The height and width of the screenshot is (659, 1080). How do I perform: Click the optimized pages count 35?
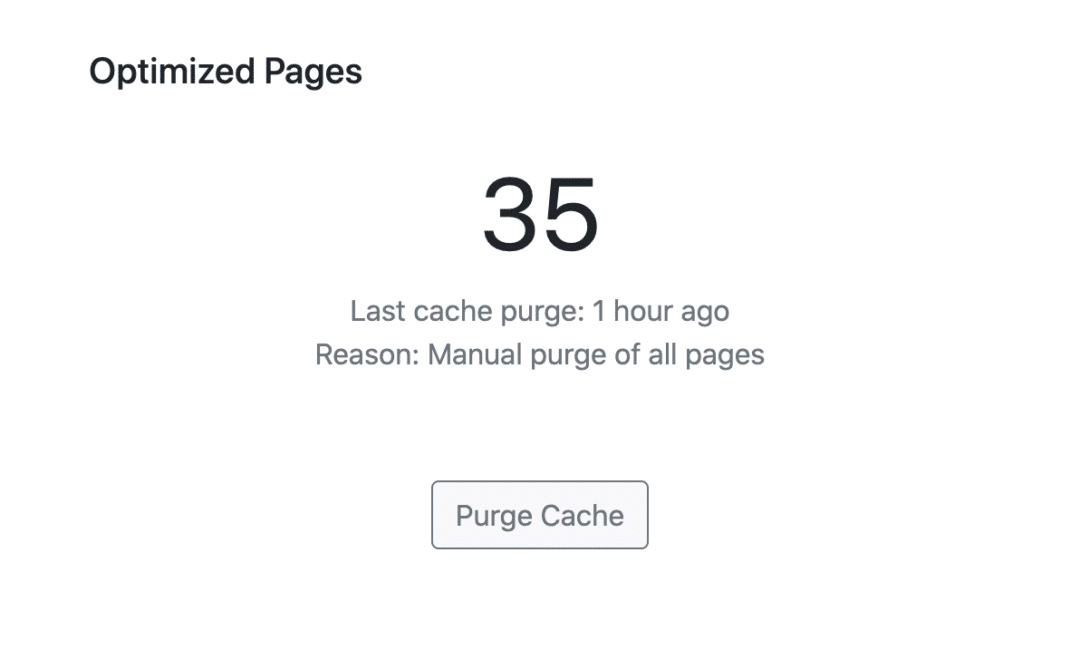(x=540, y=214)
